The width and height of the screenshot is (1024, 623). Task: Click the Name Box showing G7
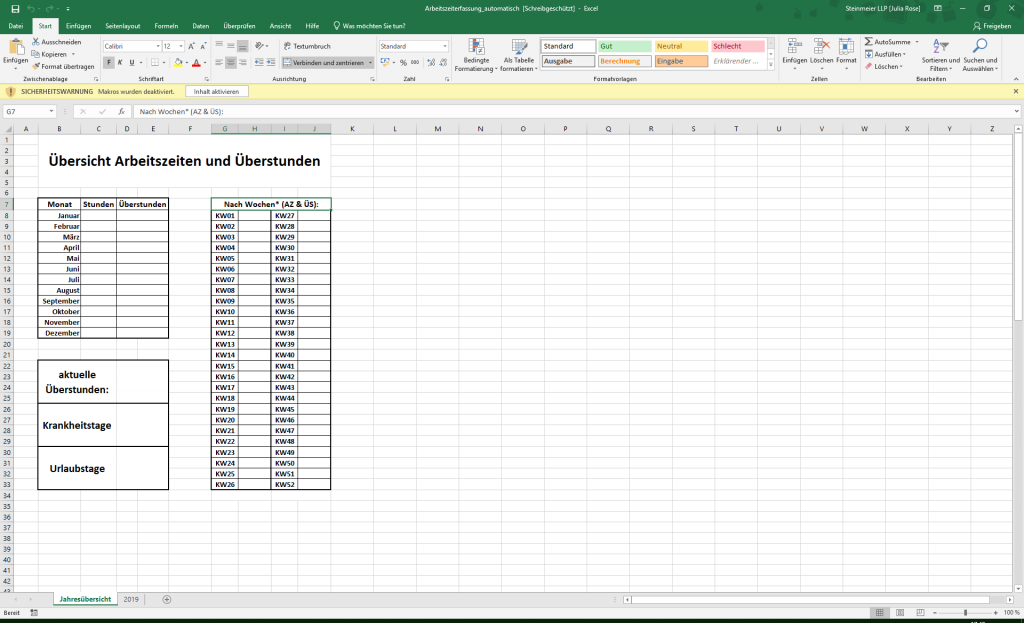(x=30, y=112)
